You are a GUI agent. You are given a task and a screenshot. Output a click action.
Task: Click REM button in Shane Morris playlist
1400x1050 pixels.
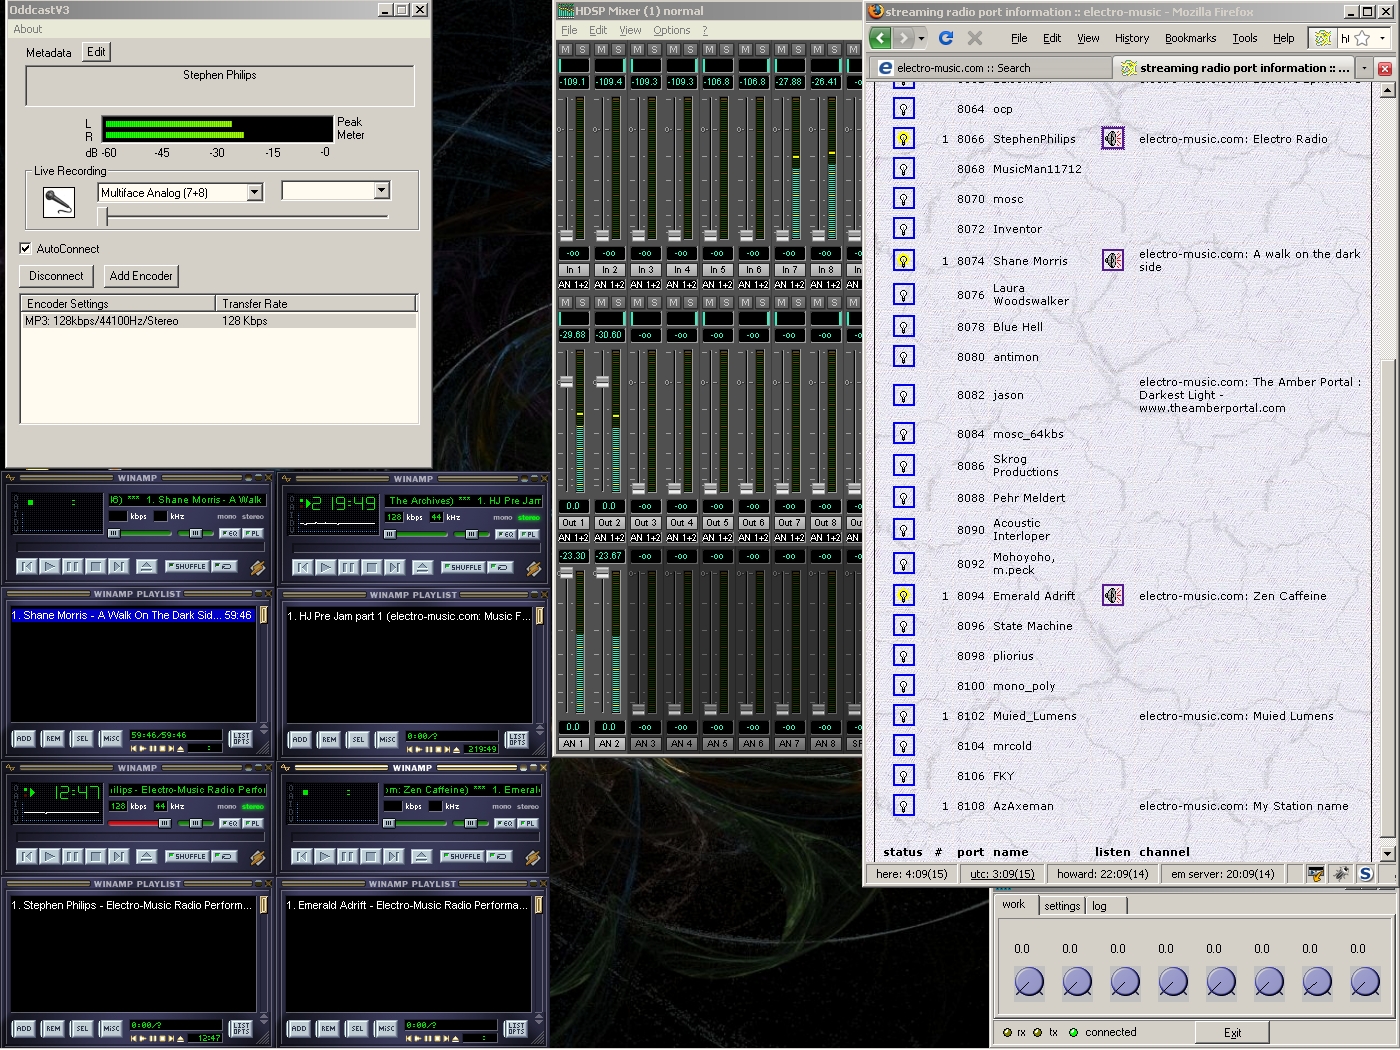tap(53, 739)
